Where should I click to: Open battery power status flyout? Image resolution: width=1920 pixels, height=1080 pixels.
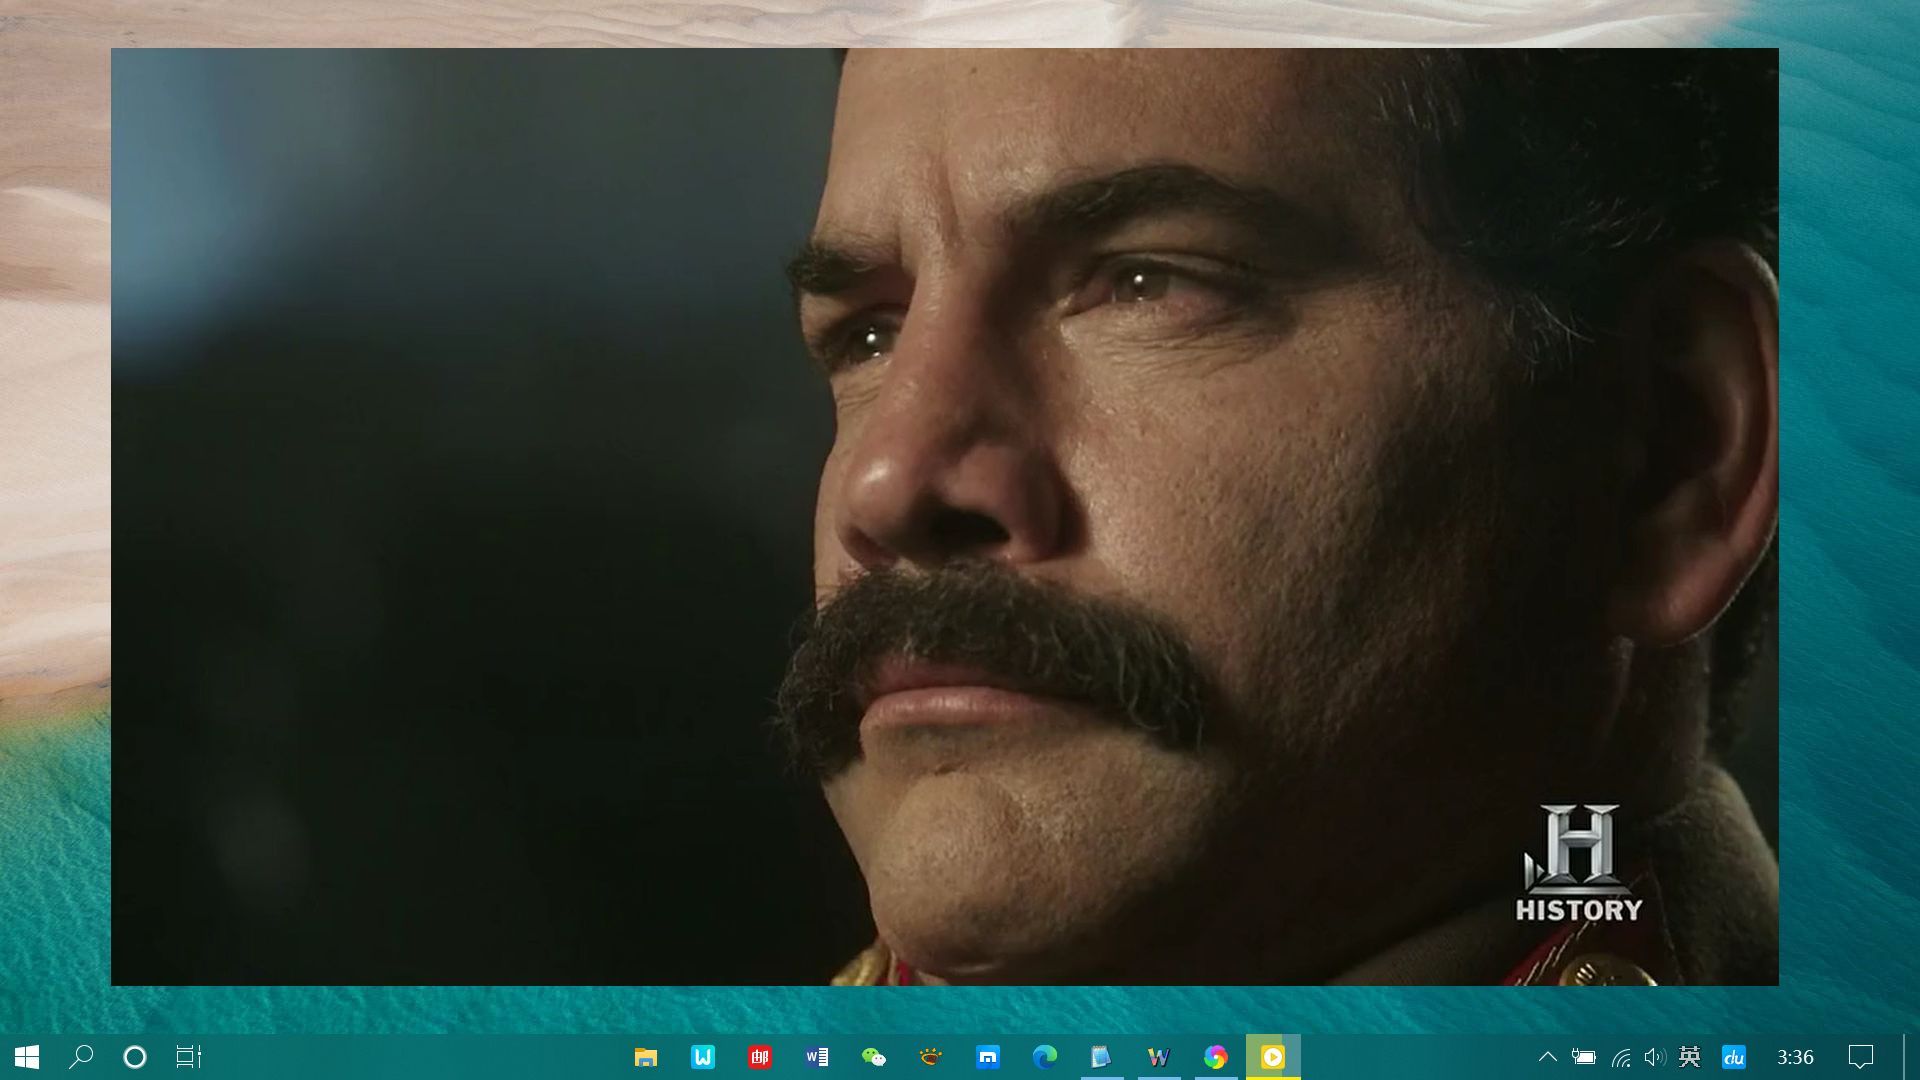pos(1584,1057)
